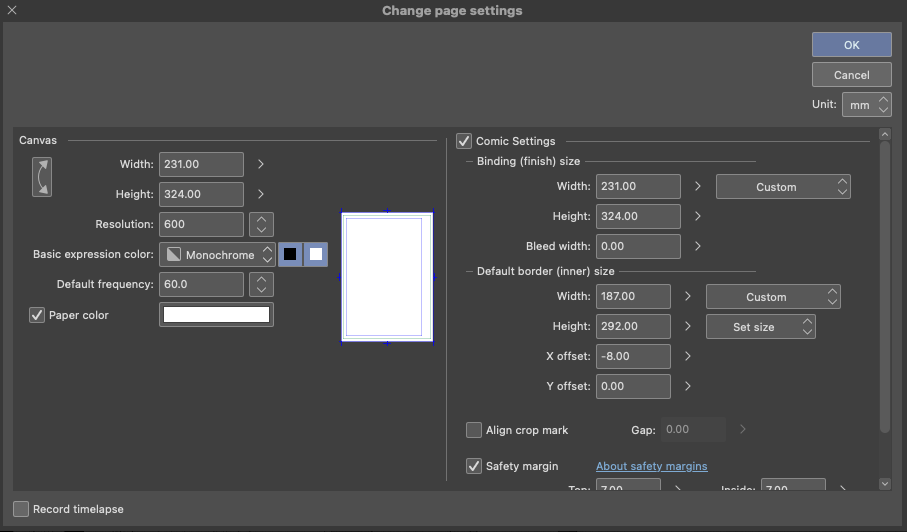Click the white Paper color swatch

point(216,315)
